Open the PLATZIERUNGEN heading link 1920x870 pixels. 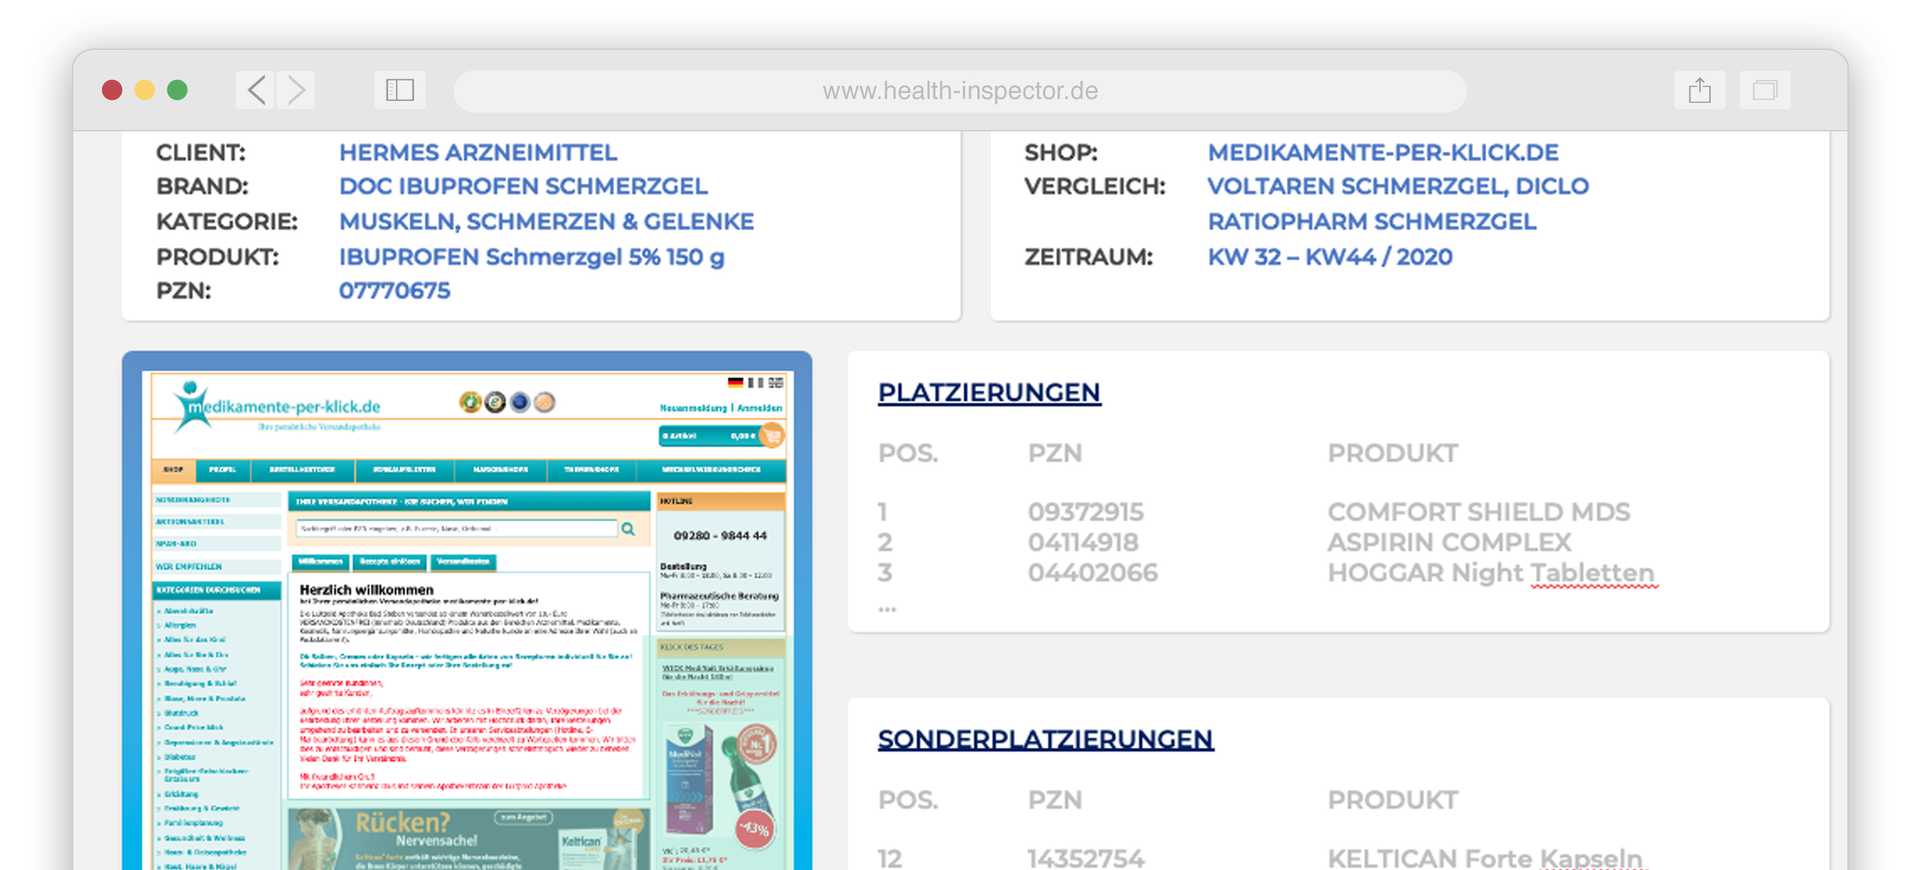point(989,393)
